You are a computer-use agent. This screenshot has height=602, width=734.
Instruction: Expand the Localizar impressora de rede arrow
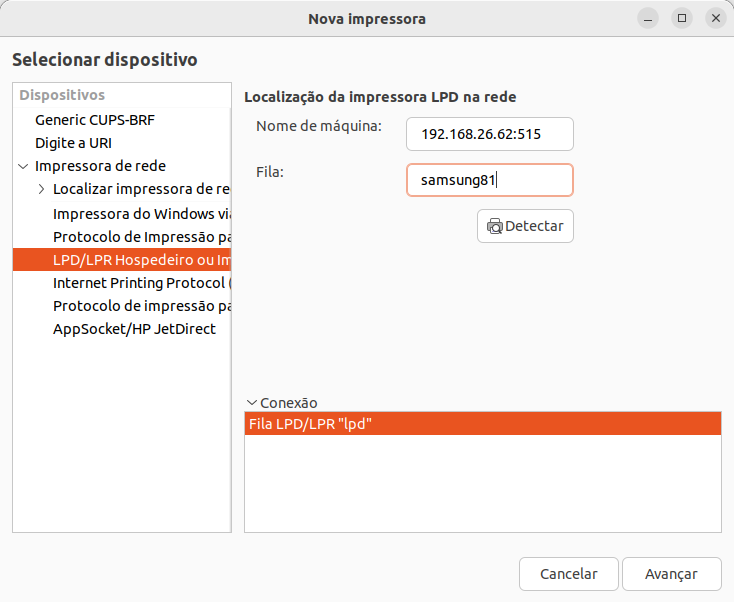click(41, 189)
